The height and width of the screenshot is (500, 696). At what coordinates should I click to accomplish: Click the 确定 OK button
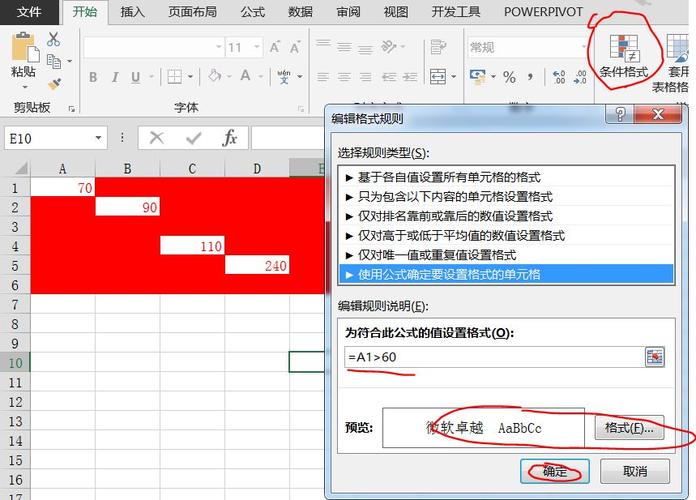click(x=555, y=471)
